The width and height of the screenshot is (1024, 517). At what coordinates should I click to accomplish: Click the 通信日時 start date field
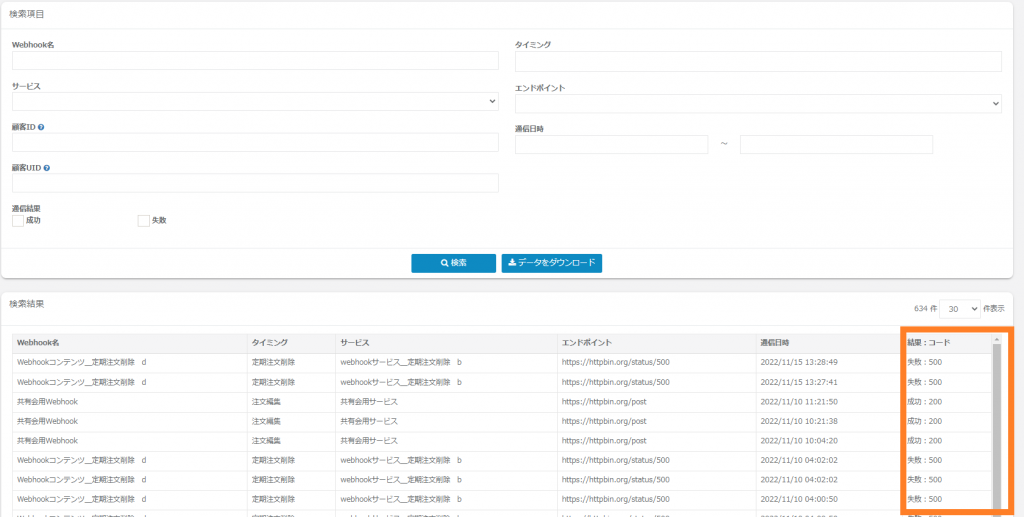pyautogui.click(x=611, y=144)
